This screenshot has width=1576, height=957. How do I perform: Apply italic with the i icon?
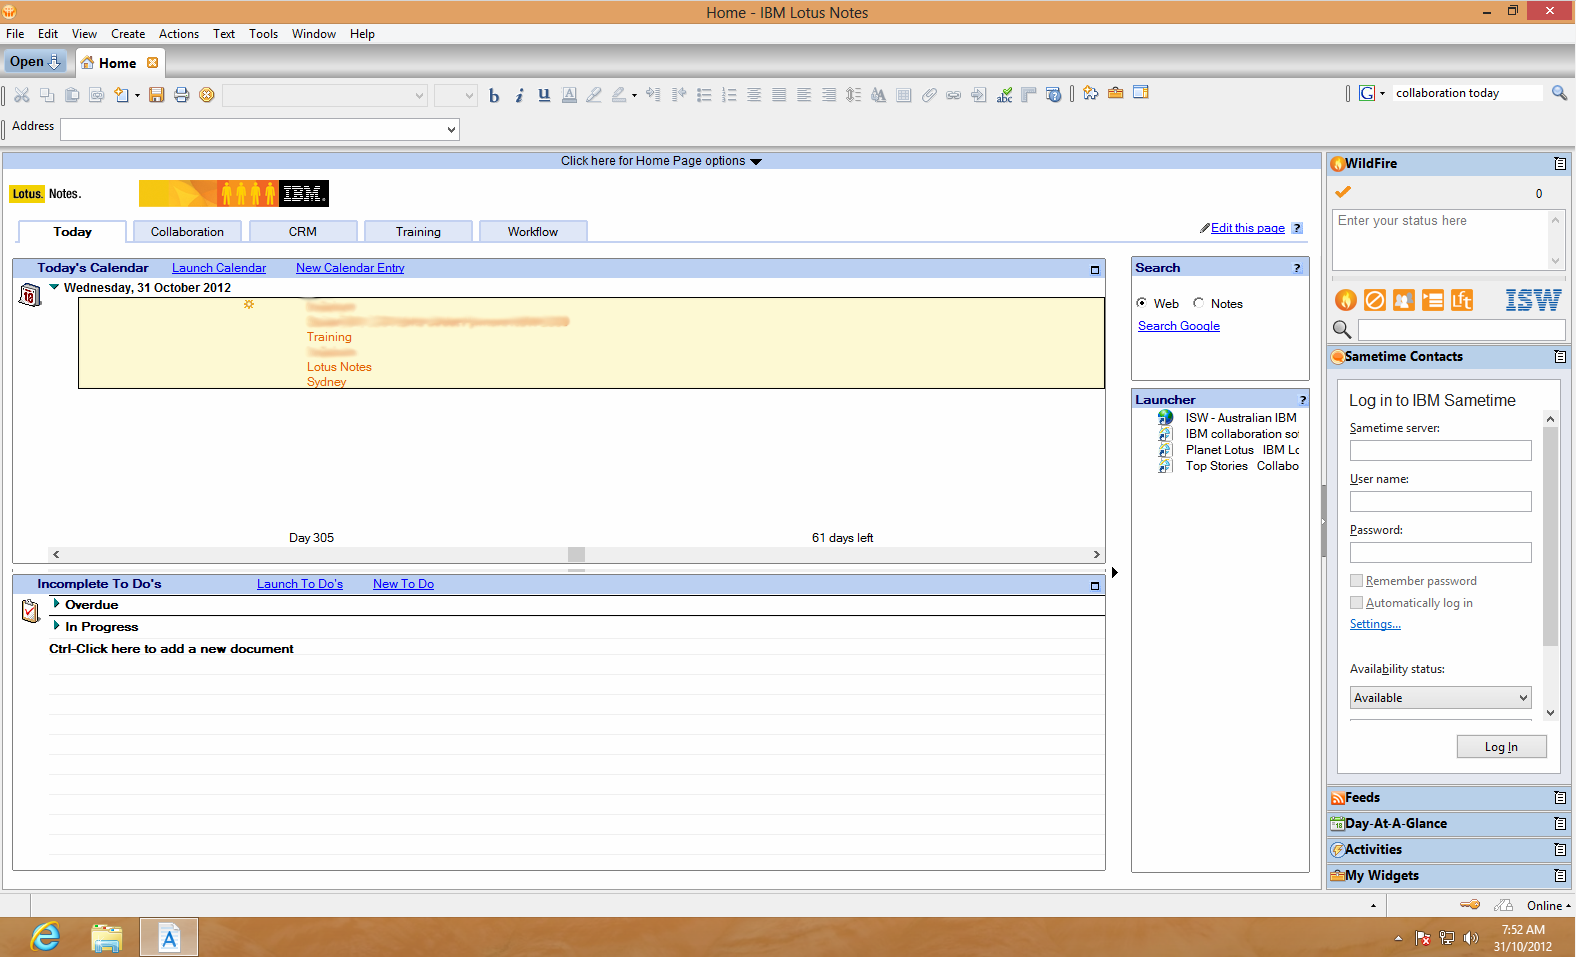pyautogui.click(x=519, y=96)
